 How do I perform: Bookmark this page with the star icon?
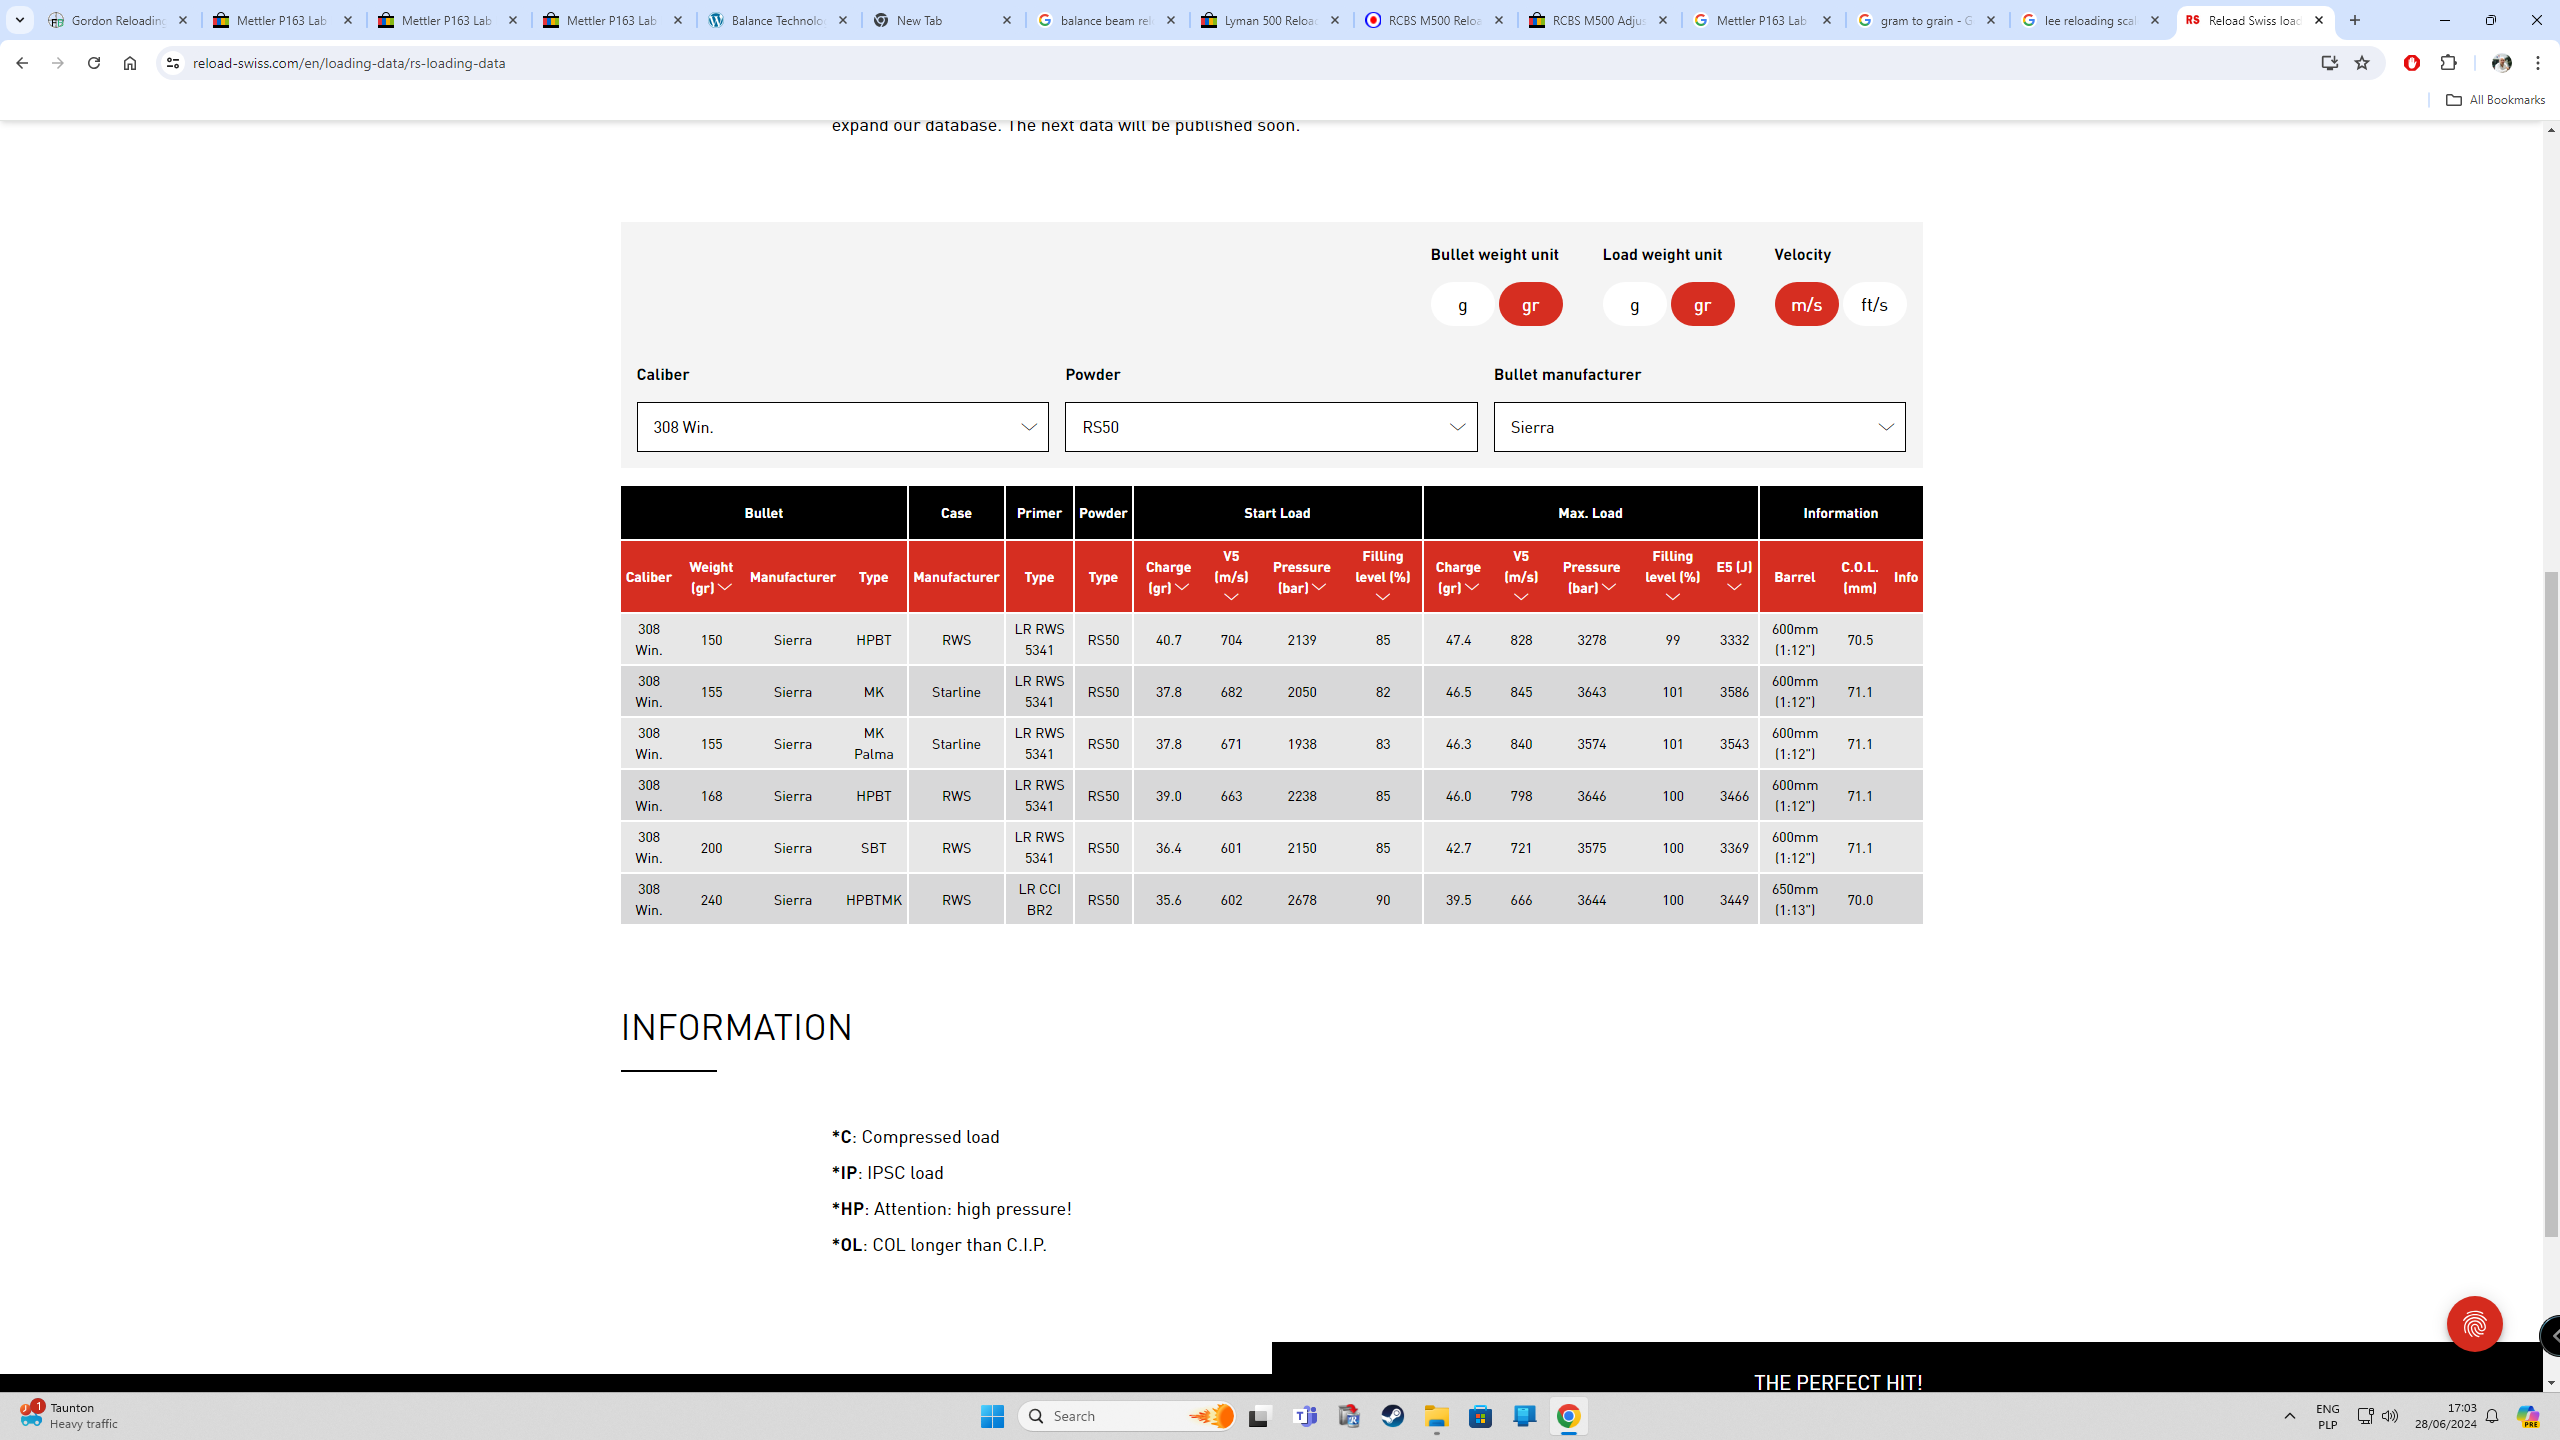[2362, 63]
